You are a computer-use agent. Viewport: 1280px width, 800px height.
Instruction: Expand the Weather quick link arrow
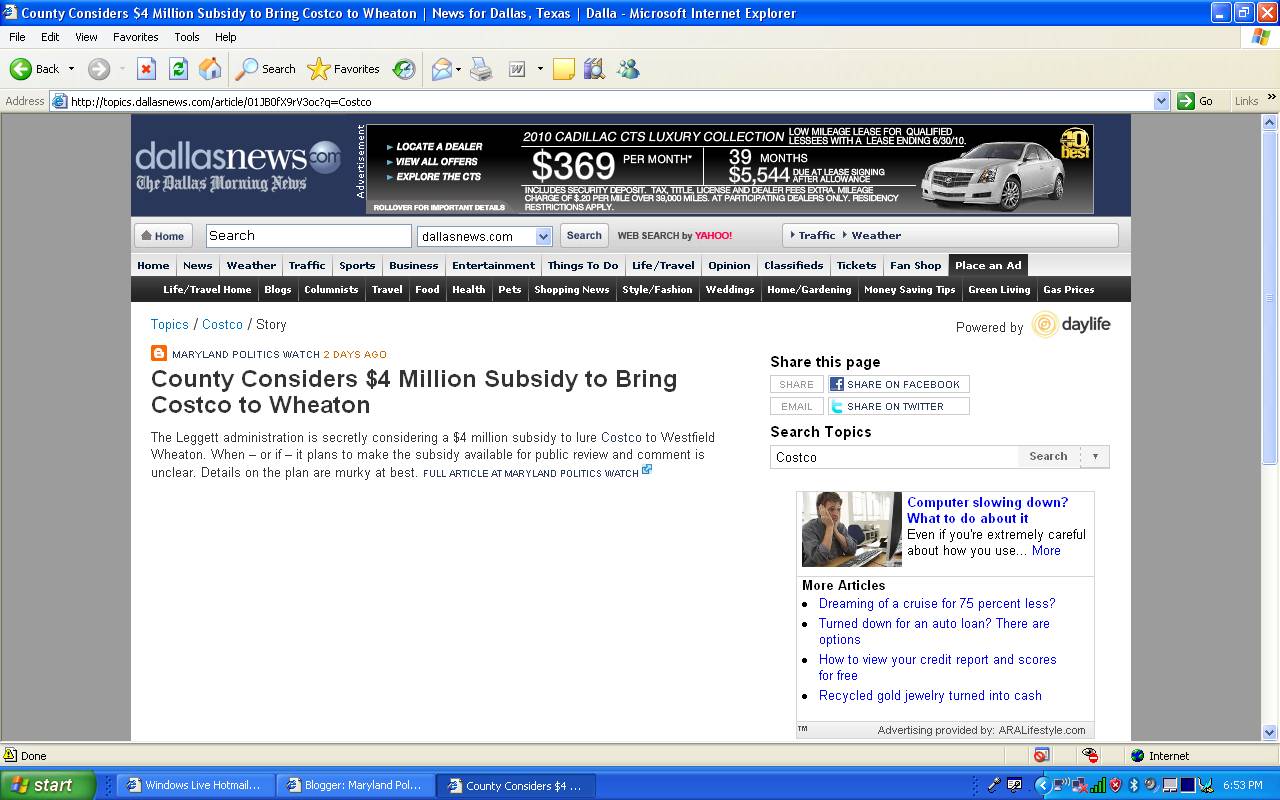click(x=844, y=235)
